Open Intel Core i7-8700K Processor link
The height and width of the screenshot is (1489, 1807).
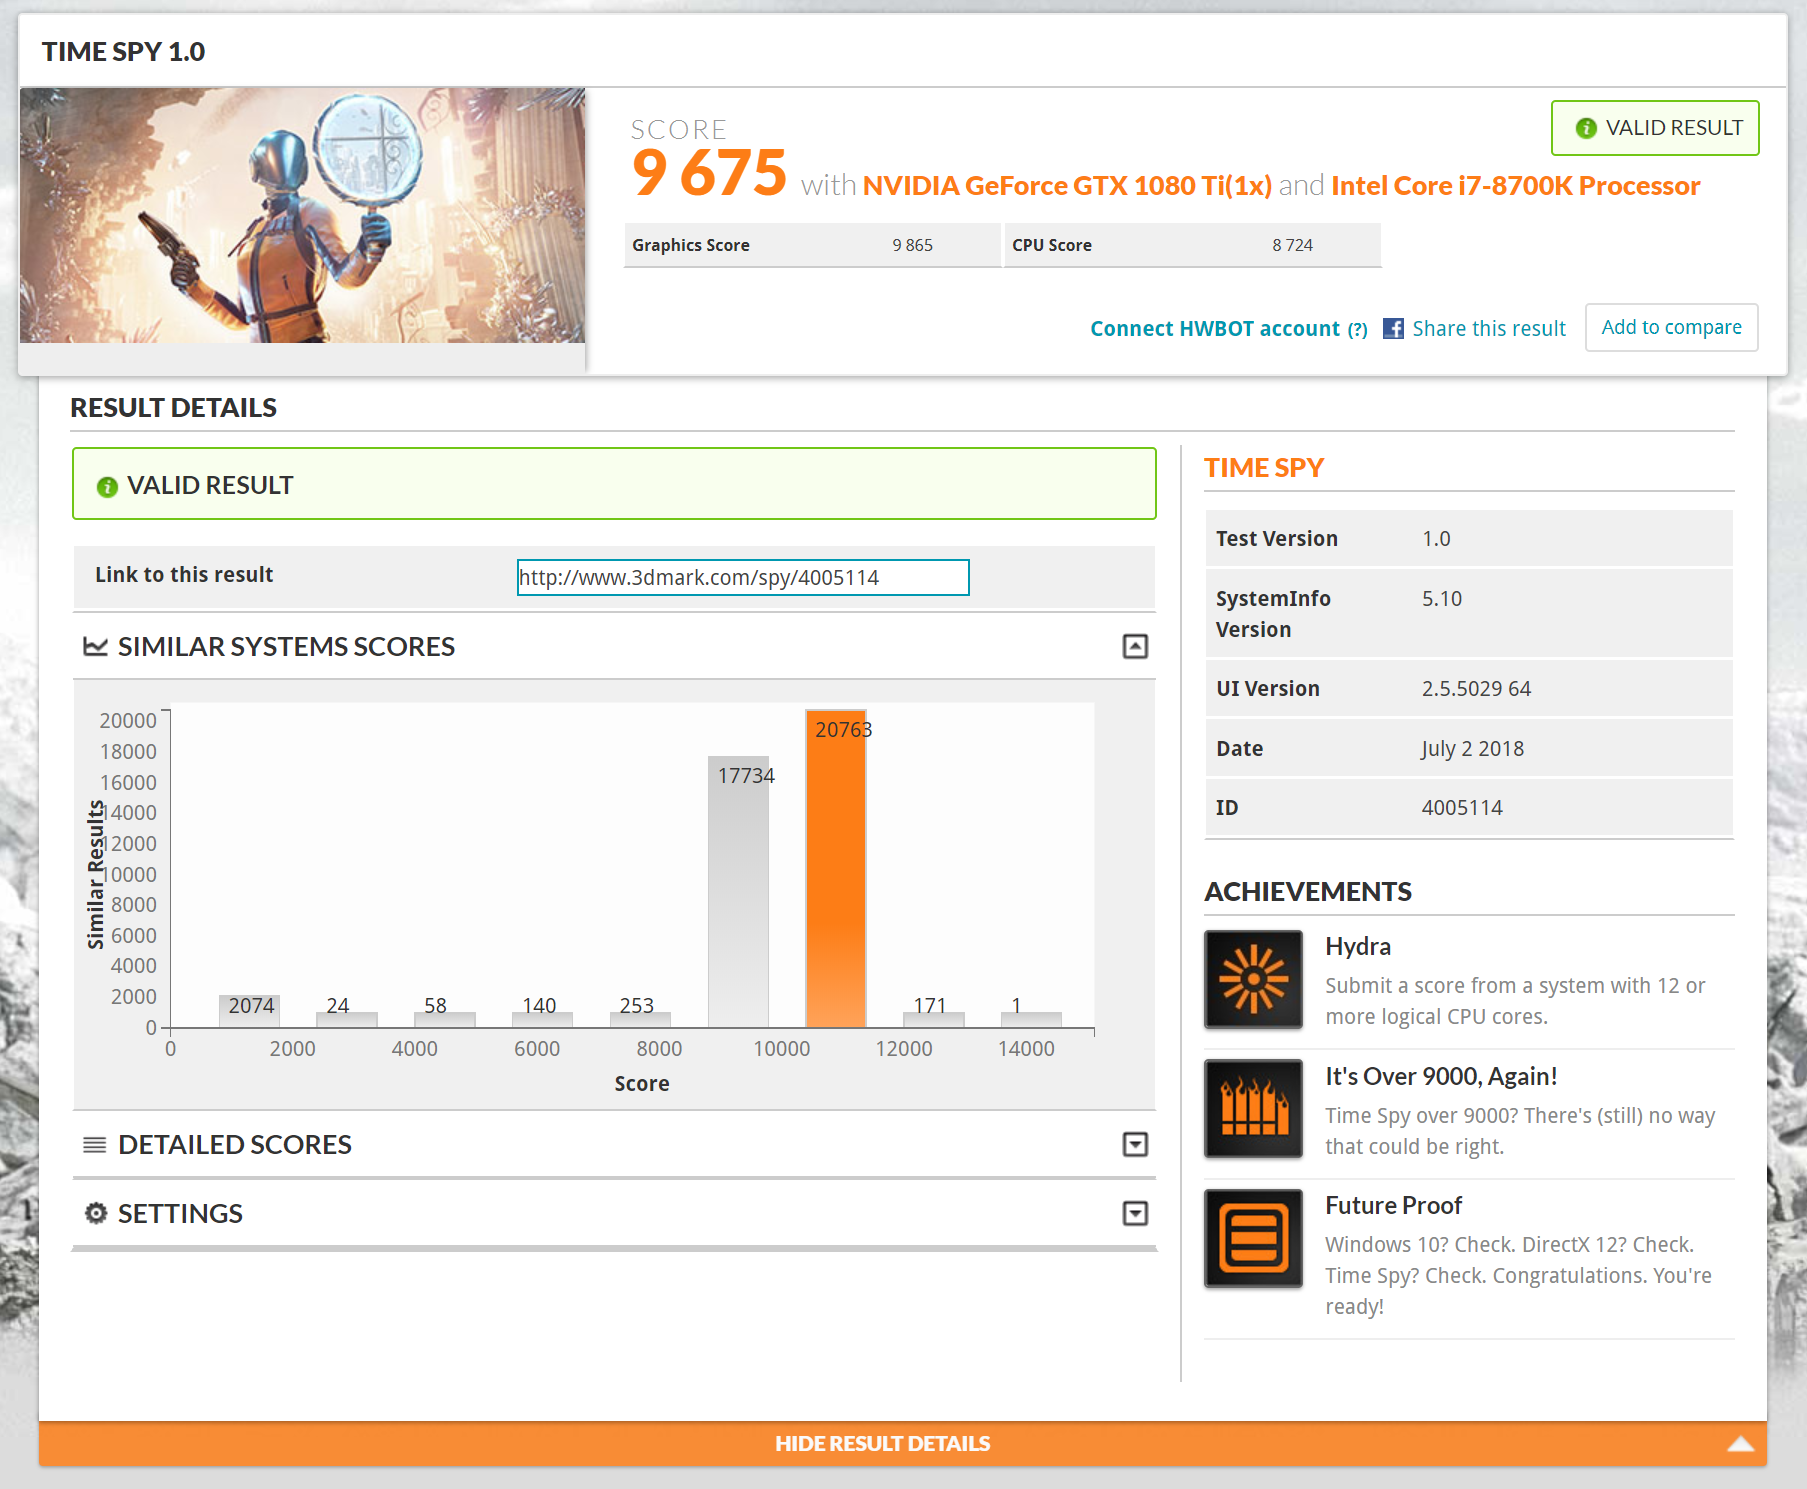[x=1516, y=185]
